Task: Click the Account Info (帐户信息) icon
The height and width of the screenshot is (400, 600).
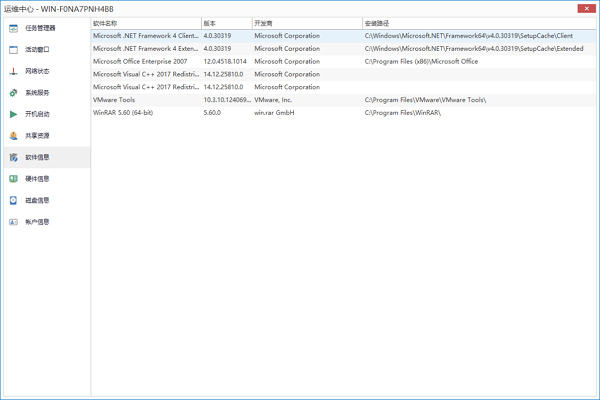Action: pyautogui.click(x=13, y=222)
